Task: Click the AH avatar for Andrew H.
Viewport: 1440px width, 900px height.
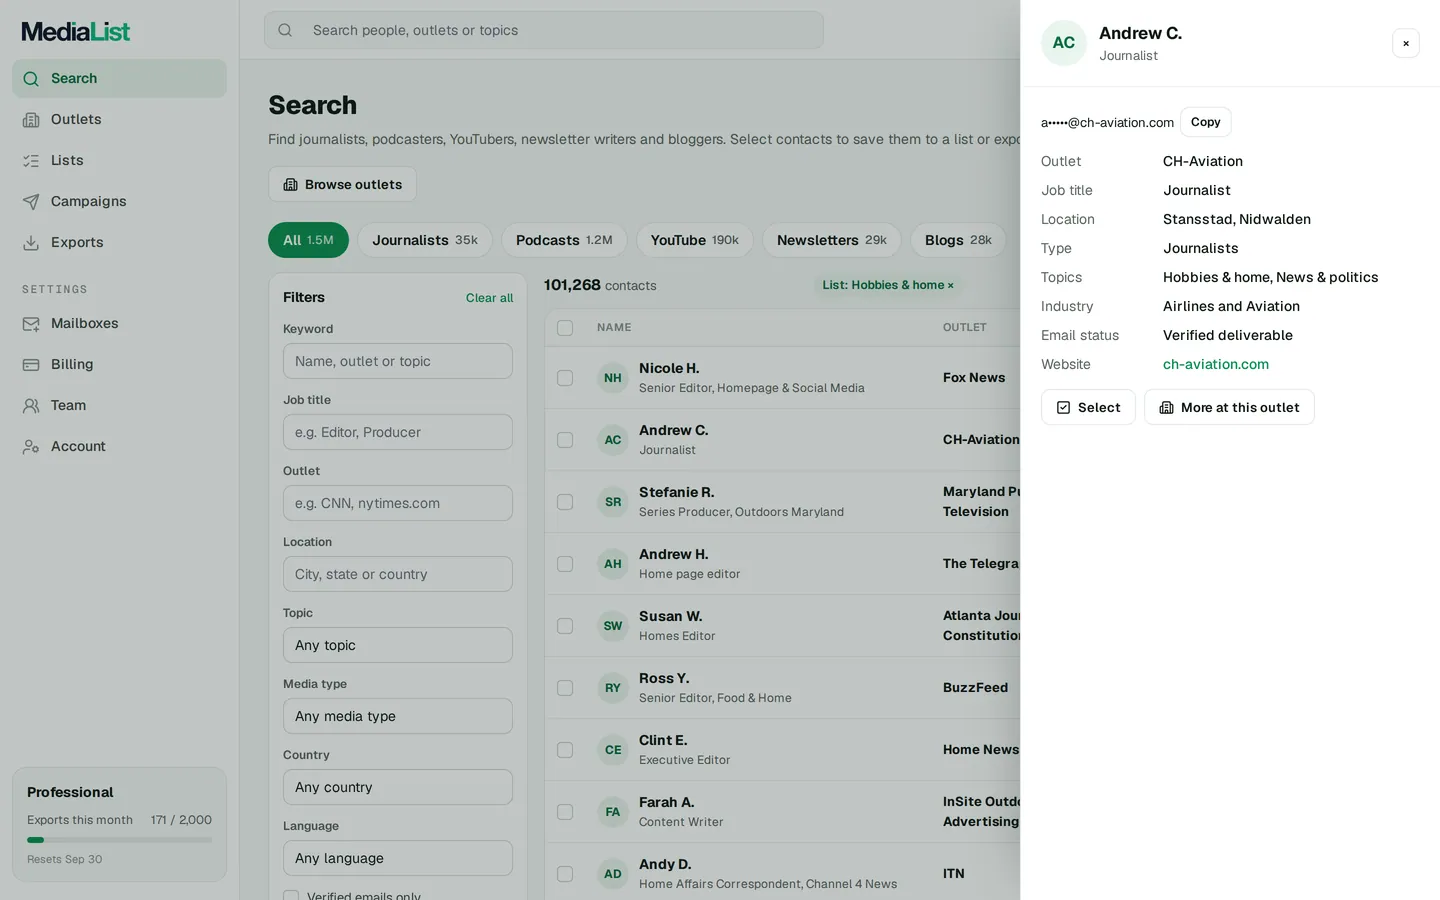Action: tap(613, 564)
